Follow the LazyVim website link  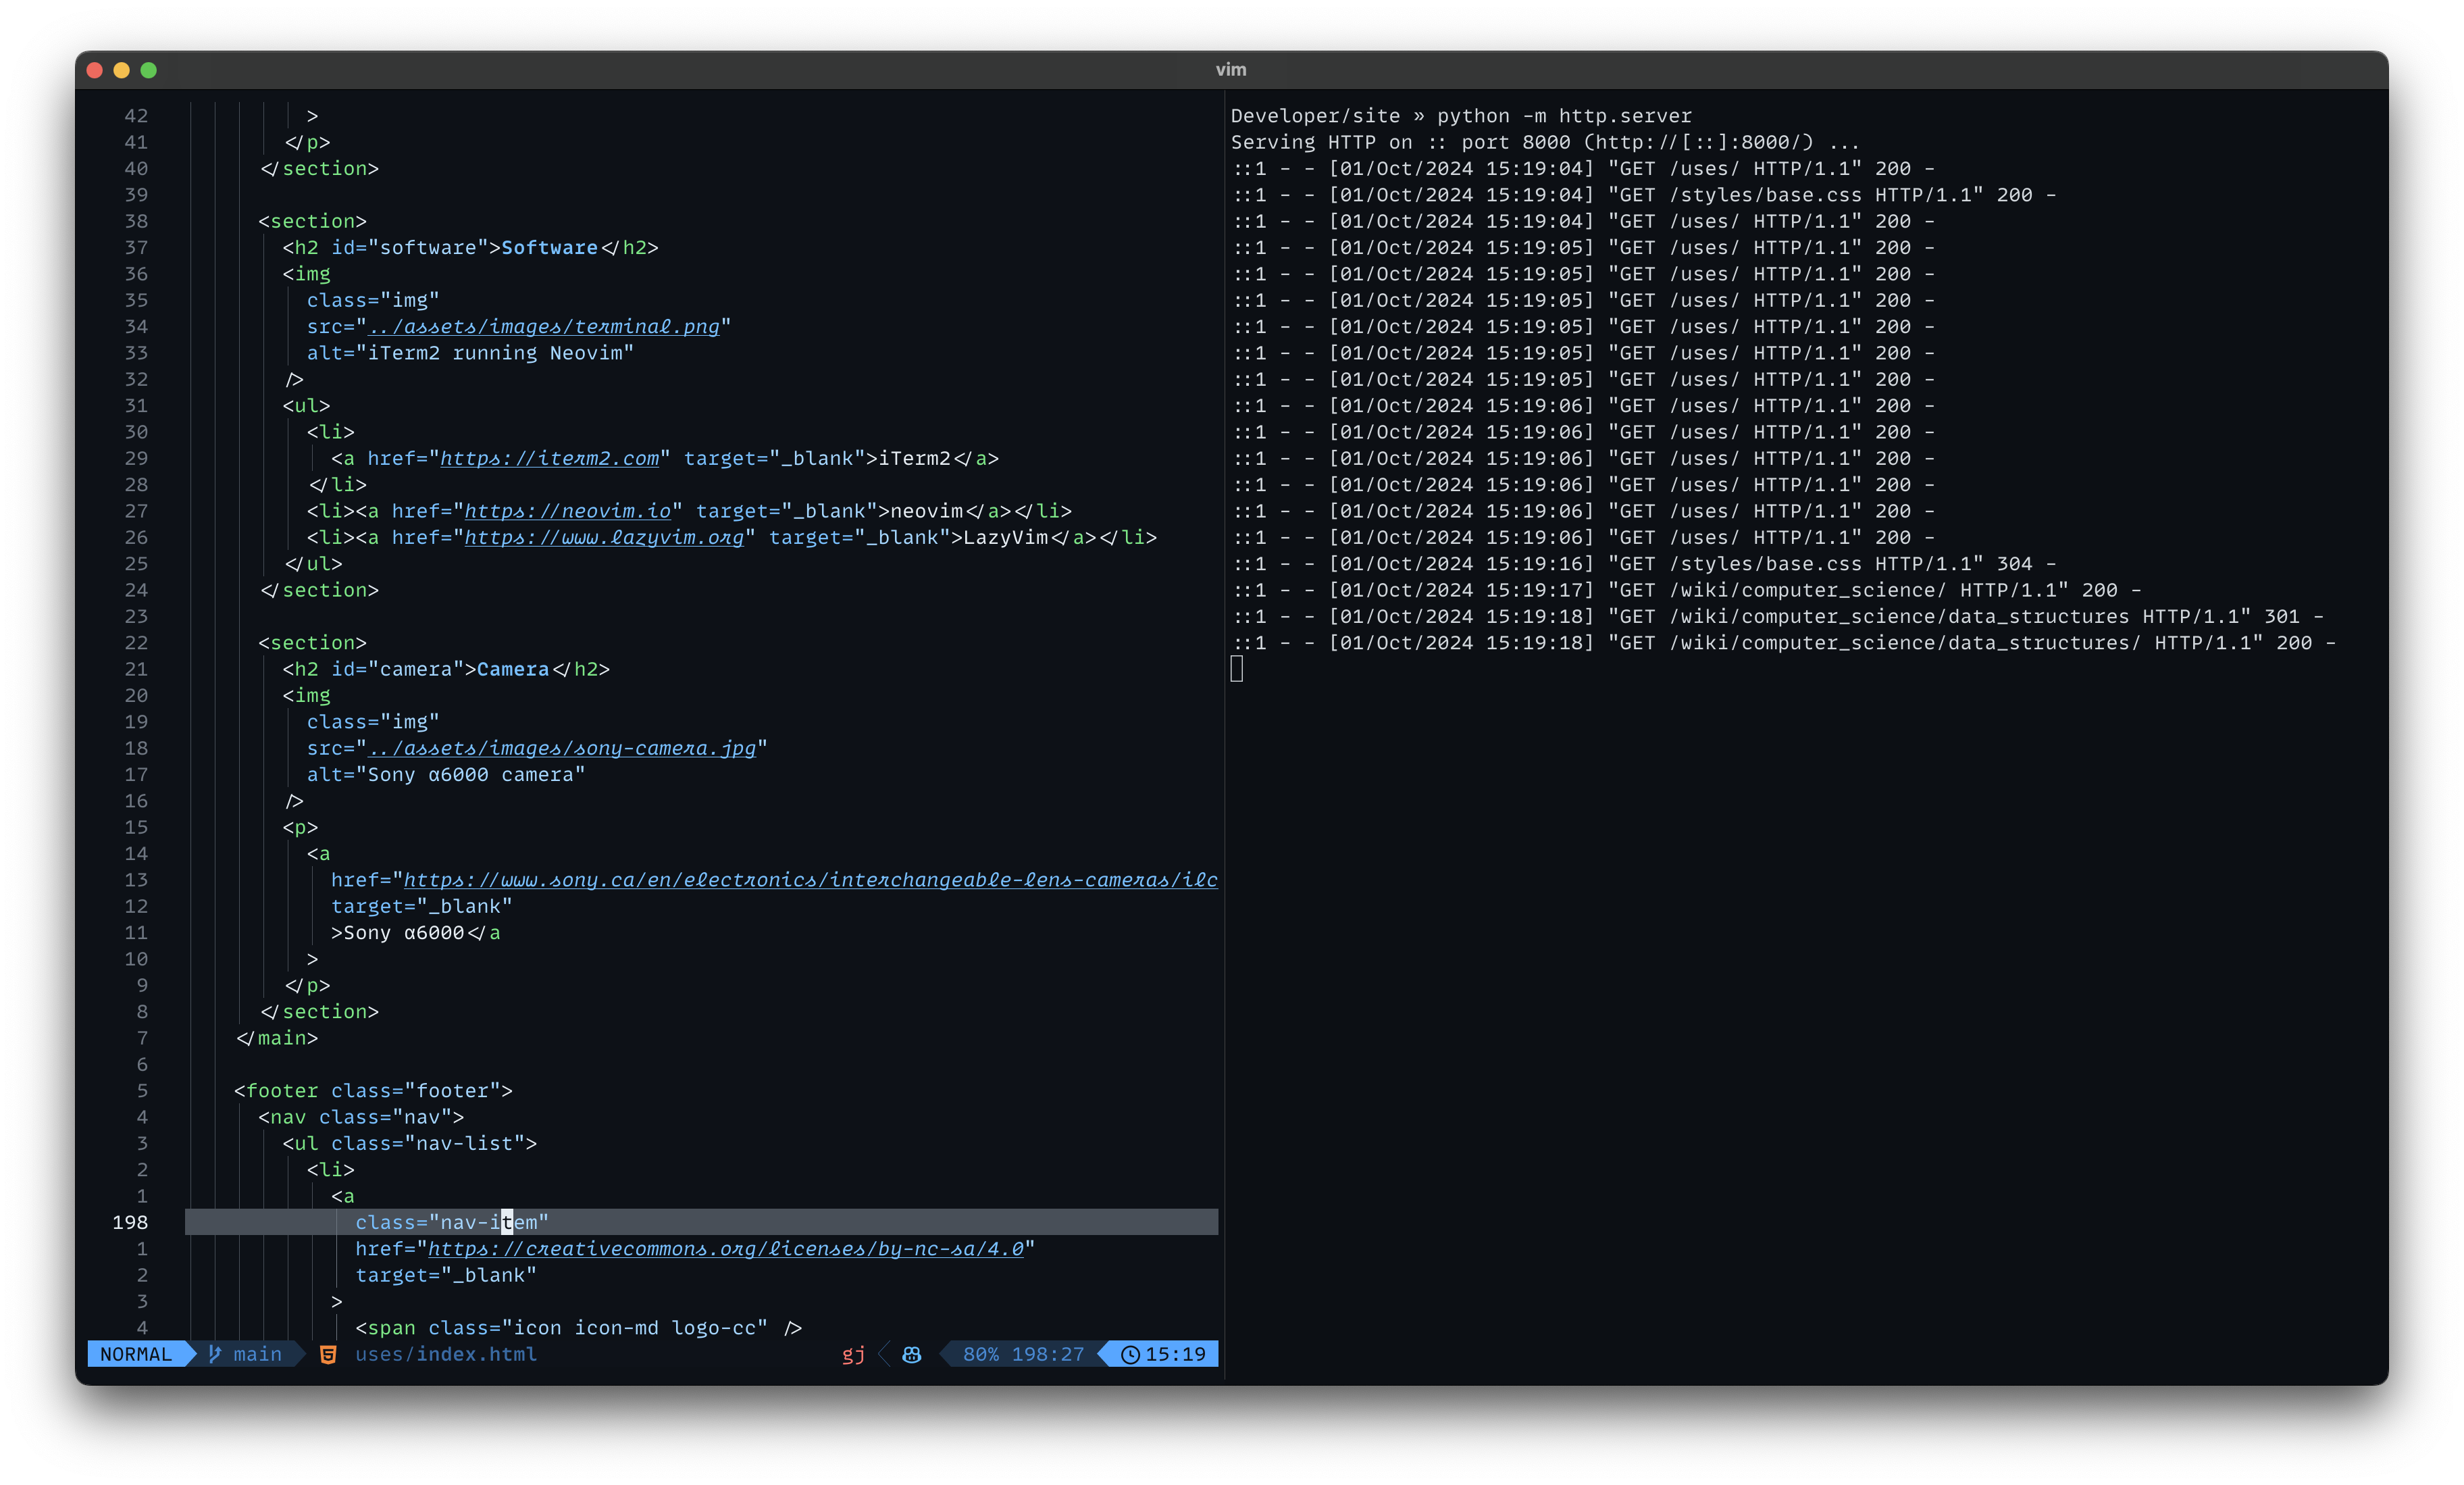coord(605,537)
